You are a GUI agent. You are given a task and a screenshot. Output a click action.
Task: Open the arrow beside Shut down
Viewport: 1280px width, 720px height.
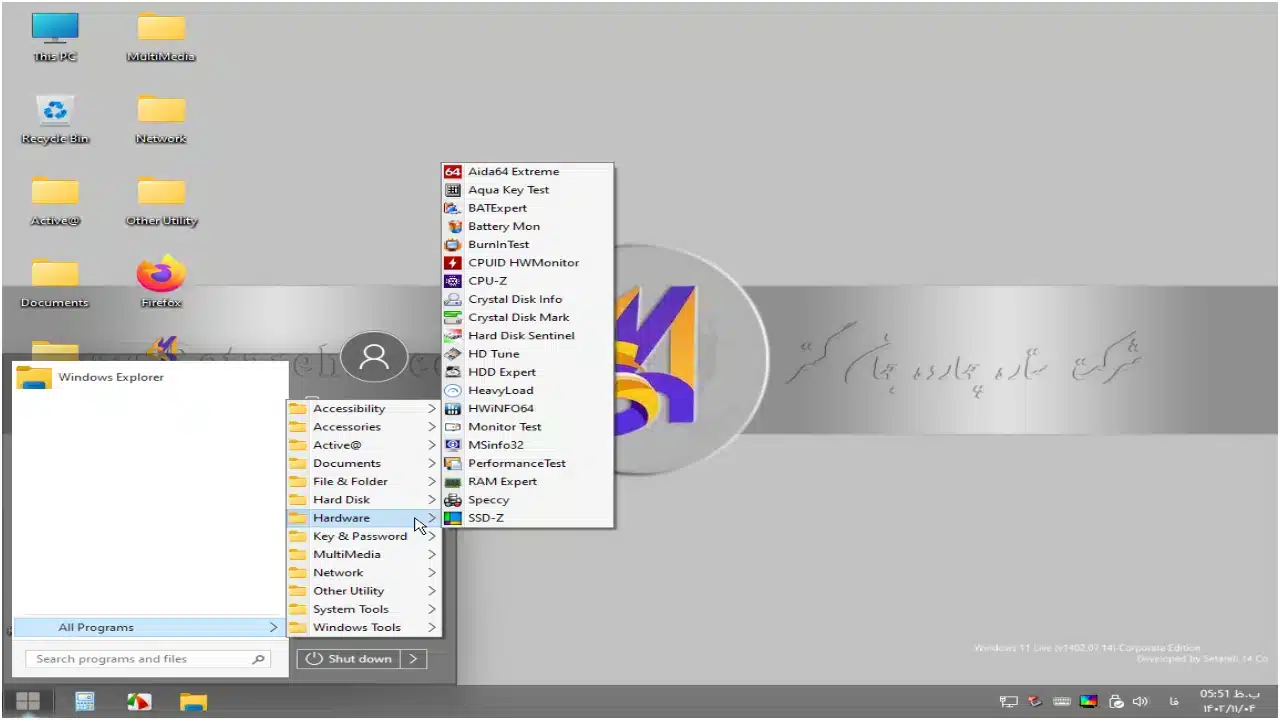[413, 659]
